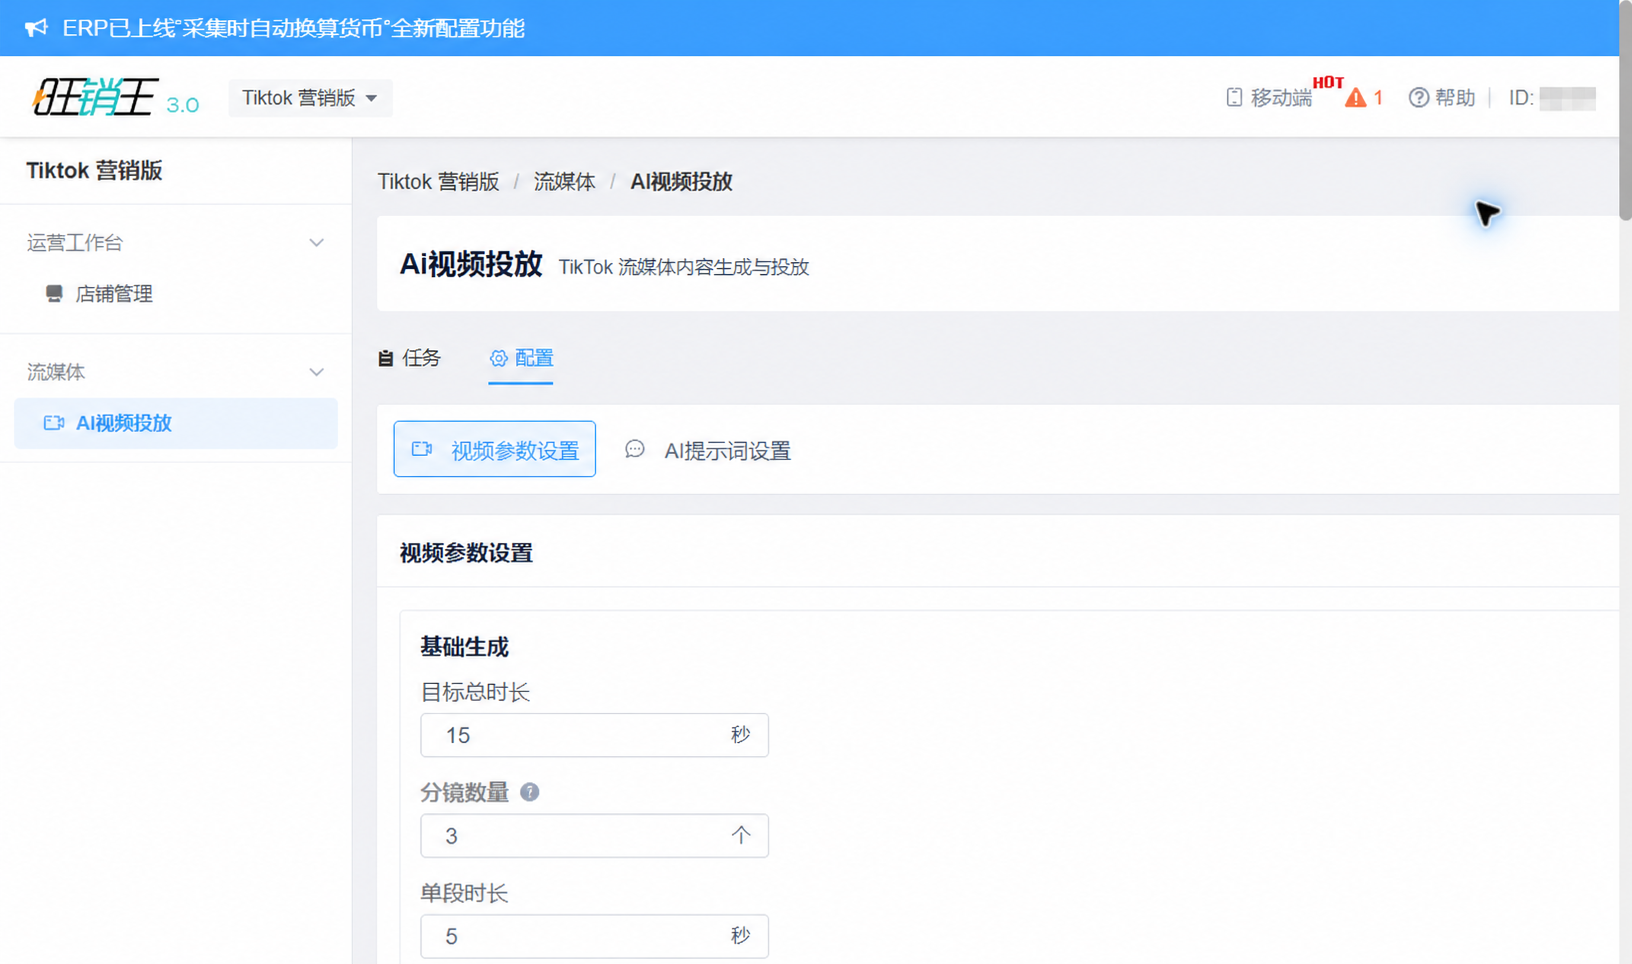
Task: Click 流媒体 breadcrumb
Action: click(x=564, y=182)
